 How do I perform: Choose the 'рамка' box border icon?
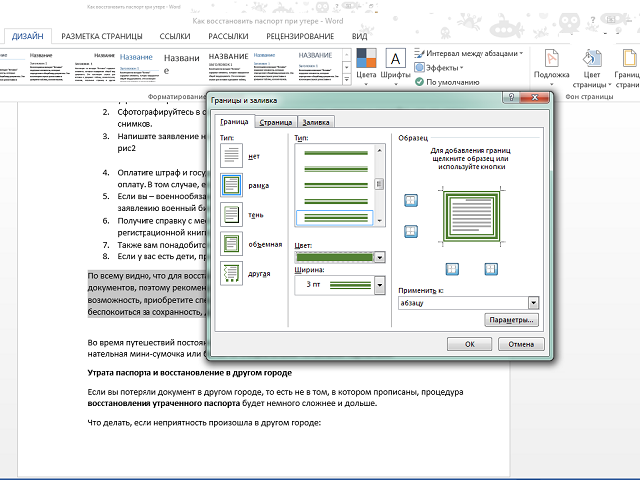[x=232, y=185]
